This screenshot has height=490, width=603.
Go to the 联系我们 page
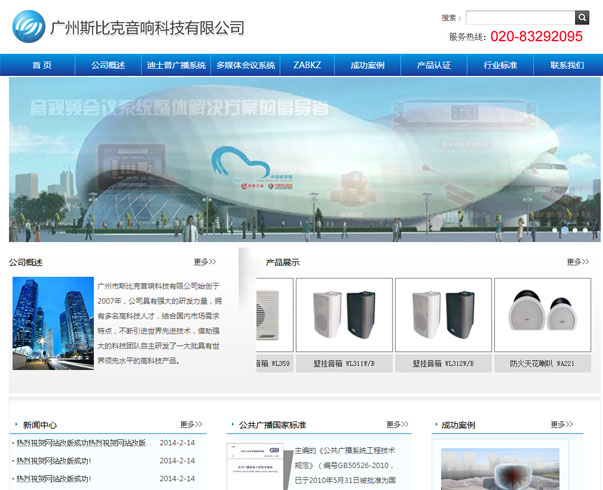[x=567, y=65]
